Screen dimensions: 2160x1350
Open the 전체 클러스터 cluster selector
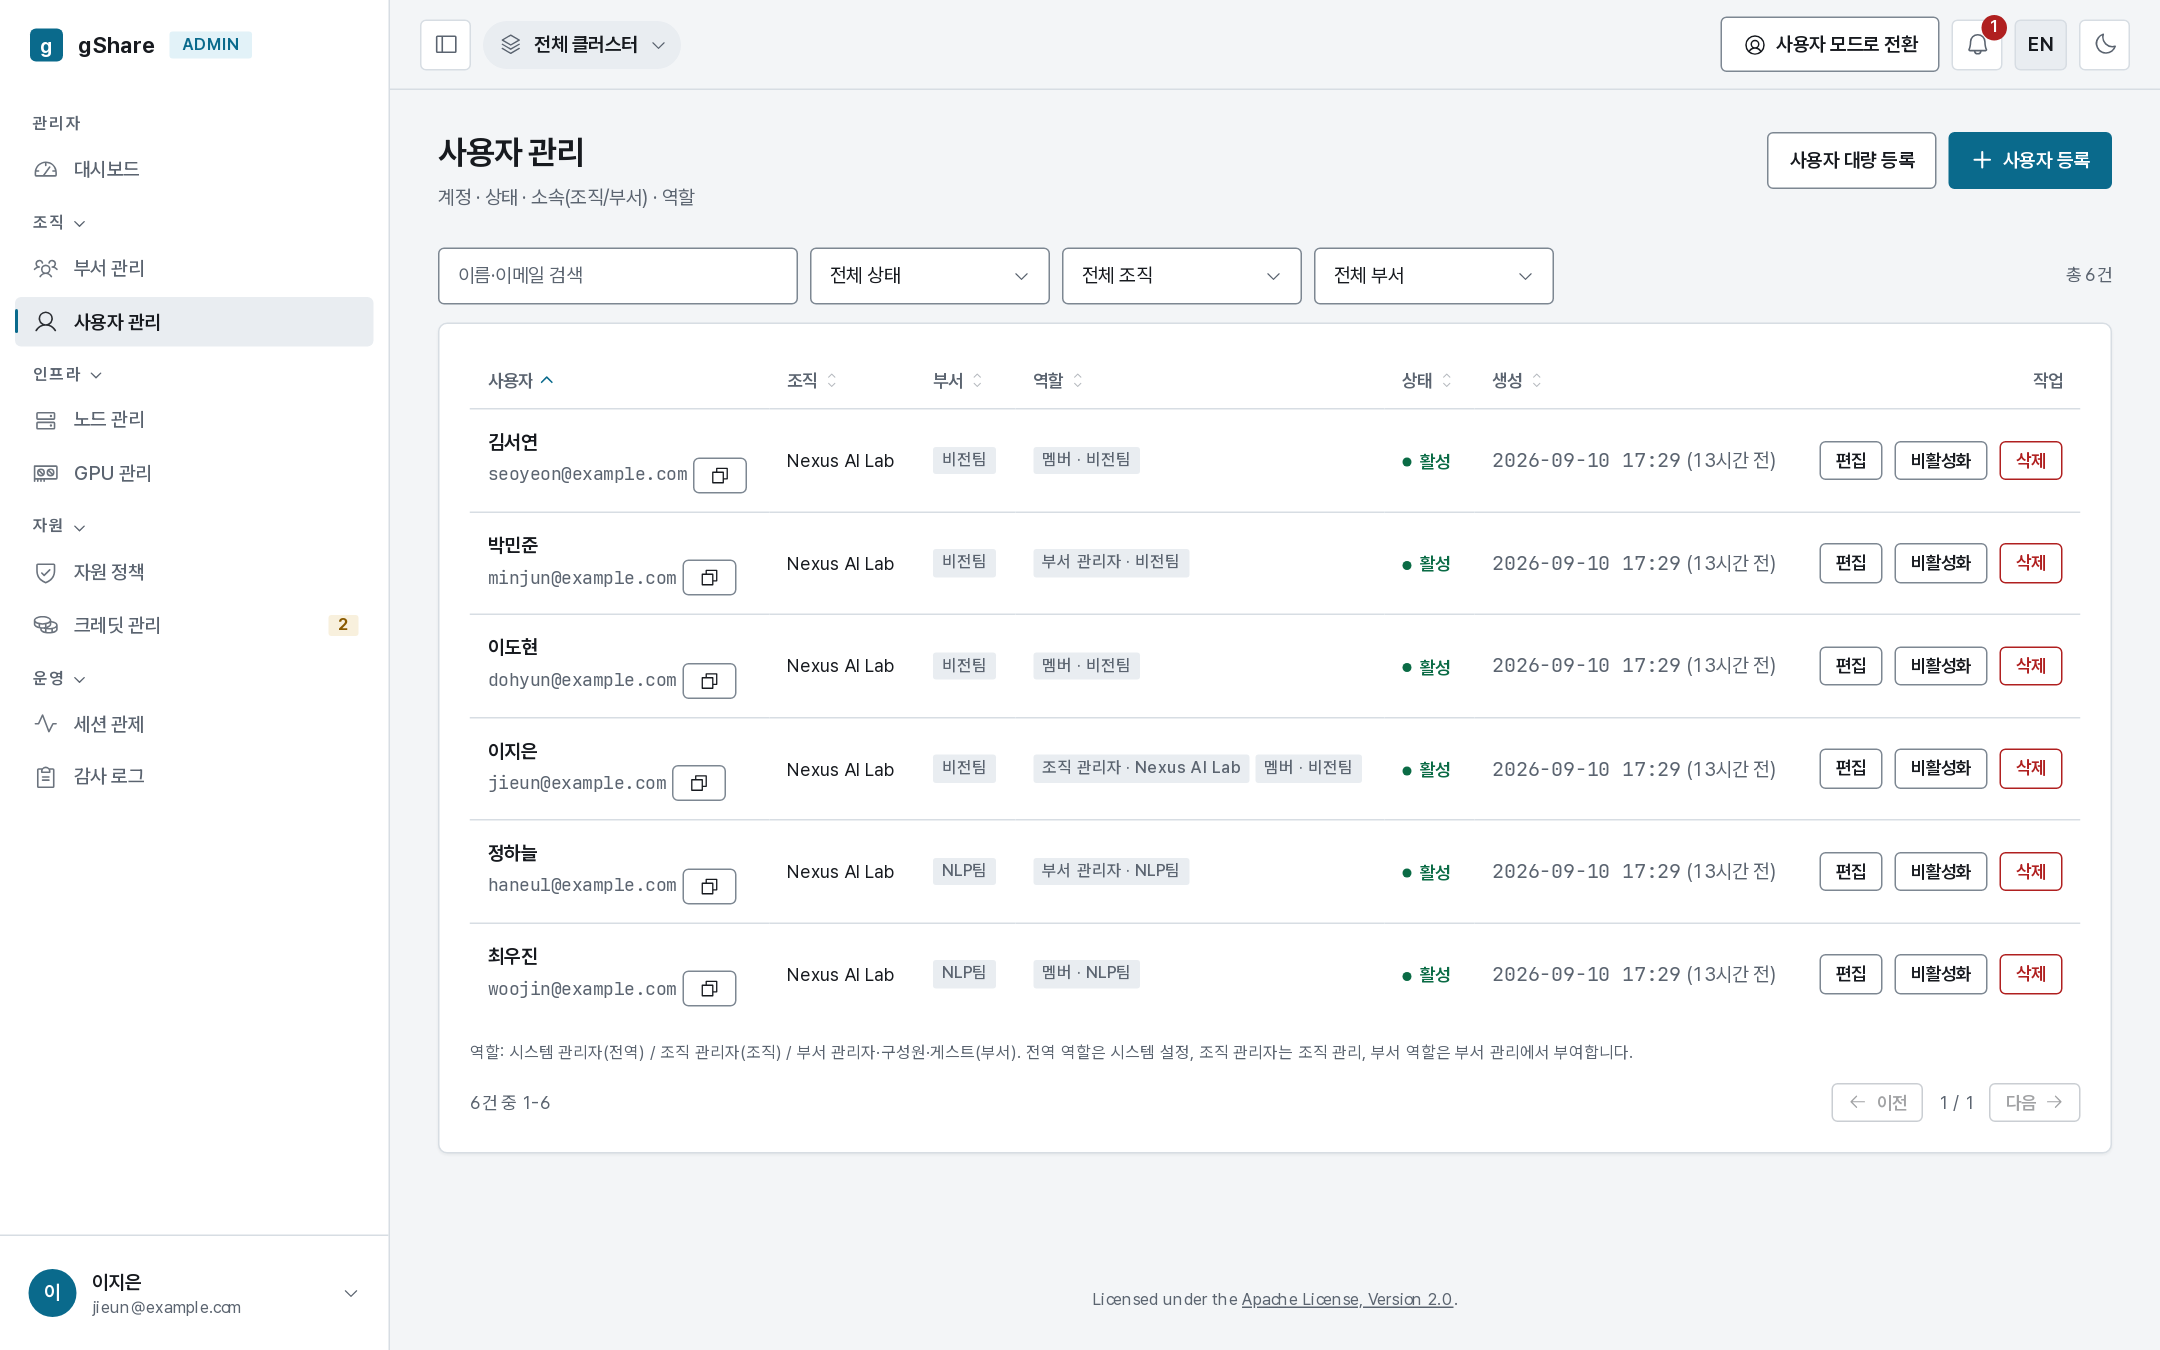click(582, 45)
